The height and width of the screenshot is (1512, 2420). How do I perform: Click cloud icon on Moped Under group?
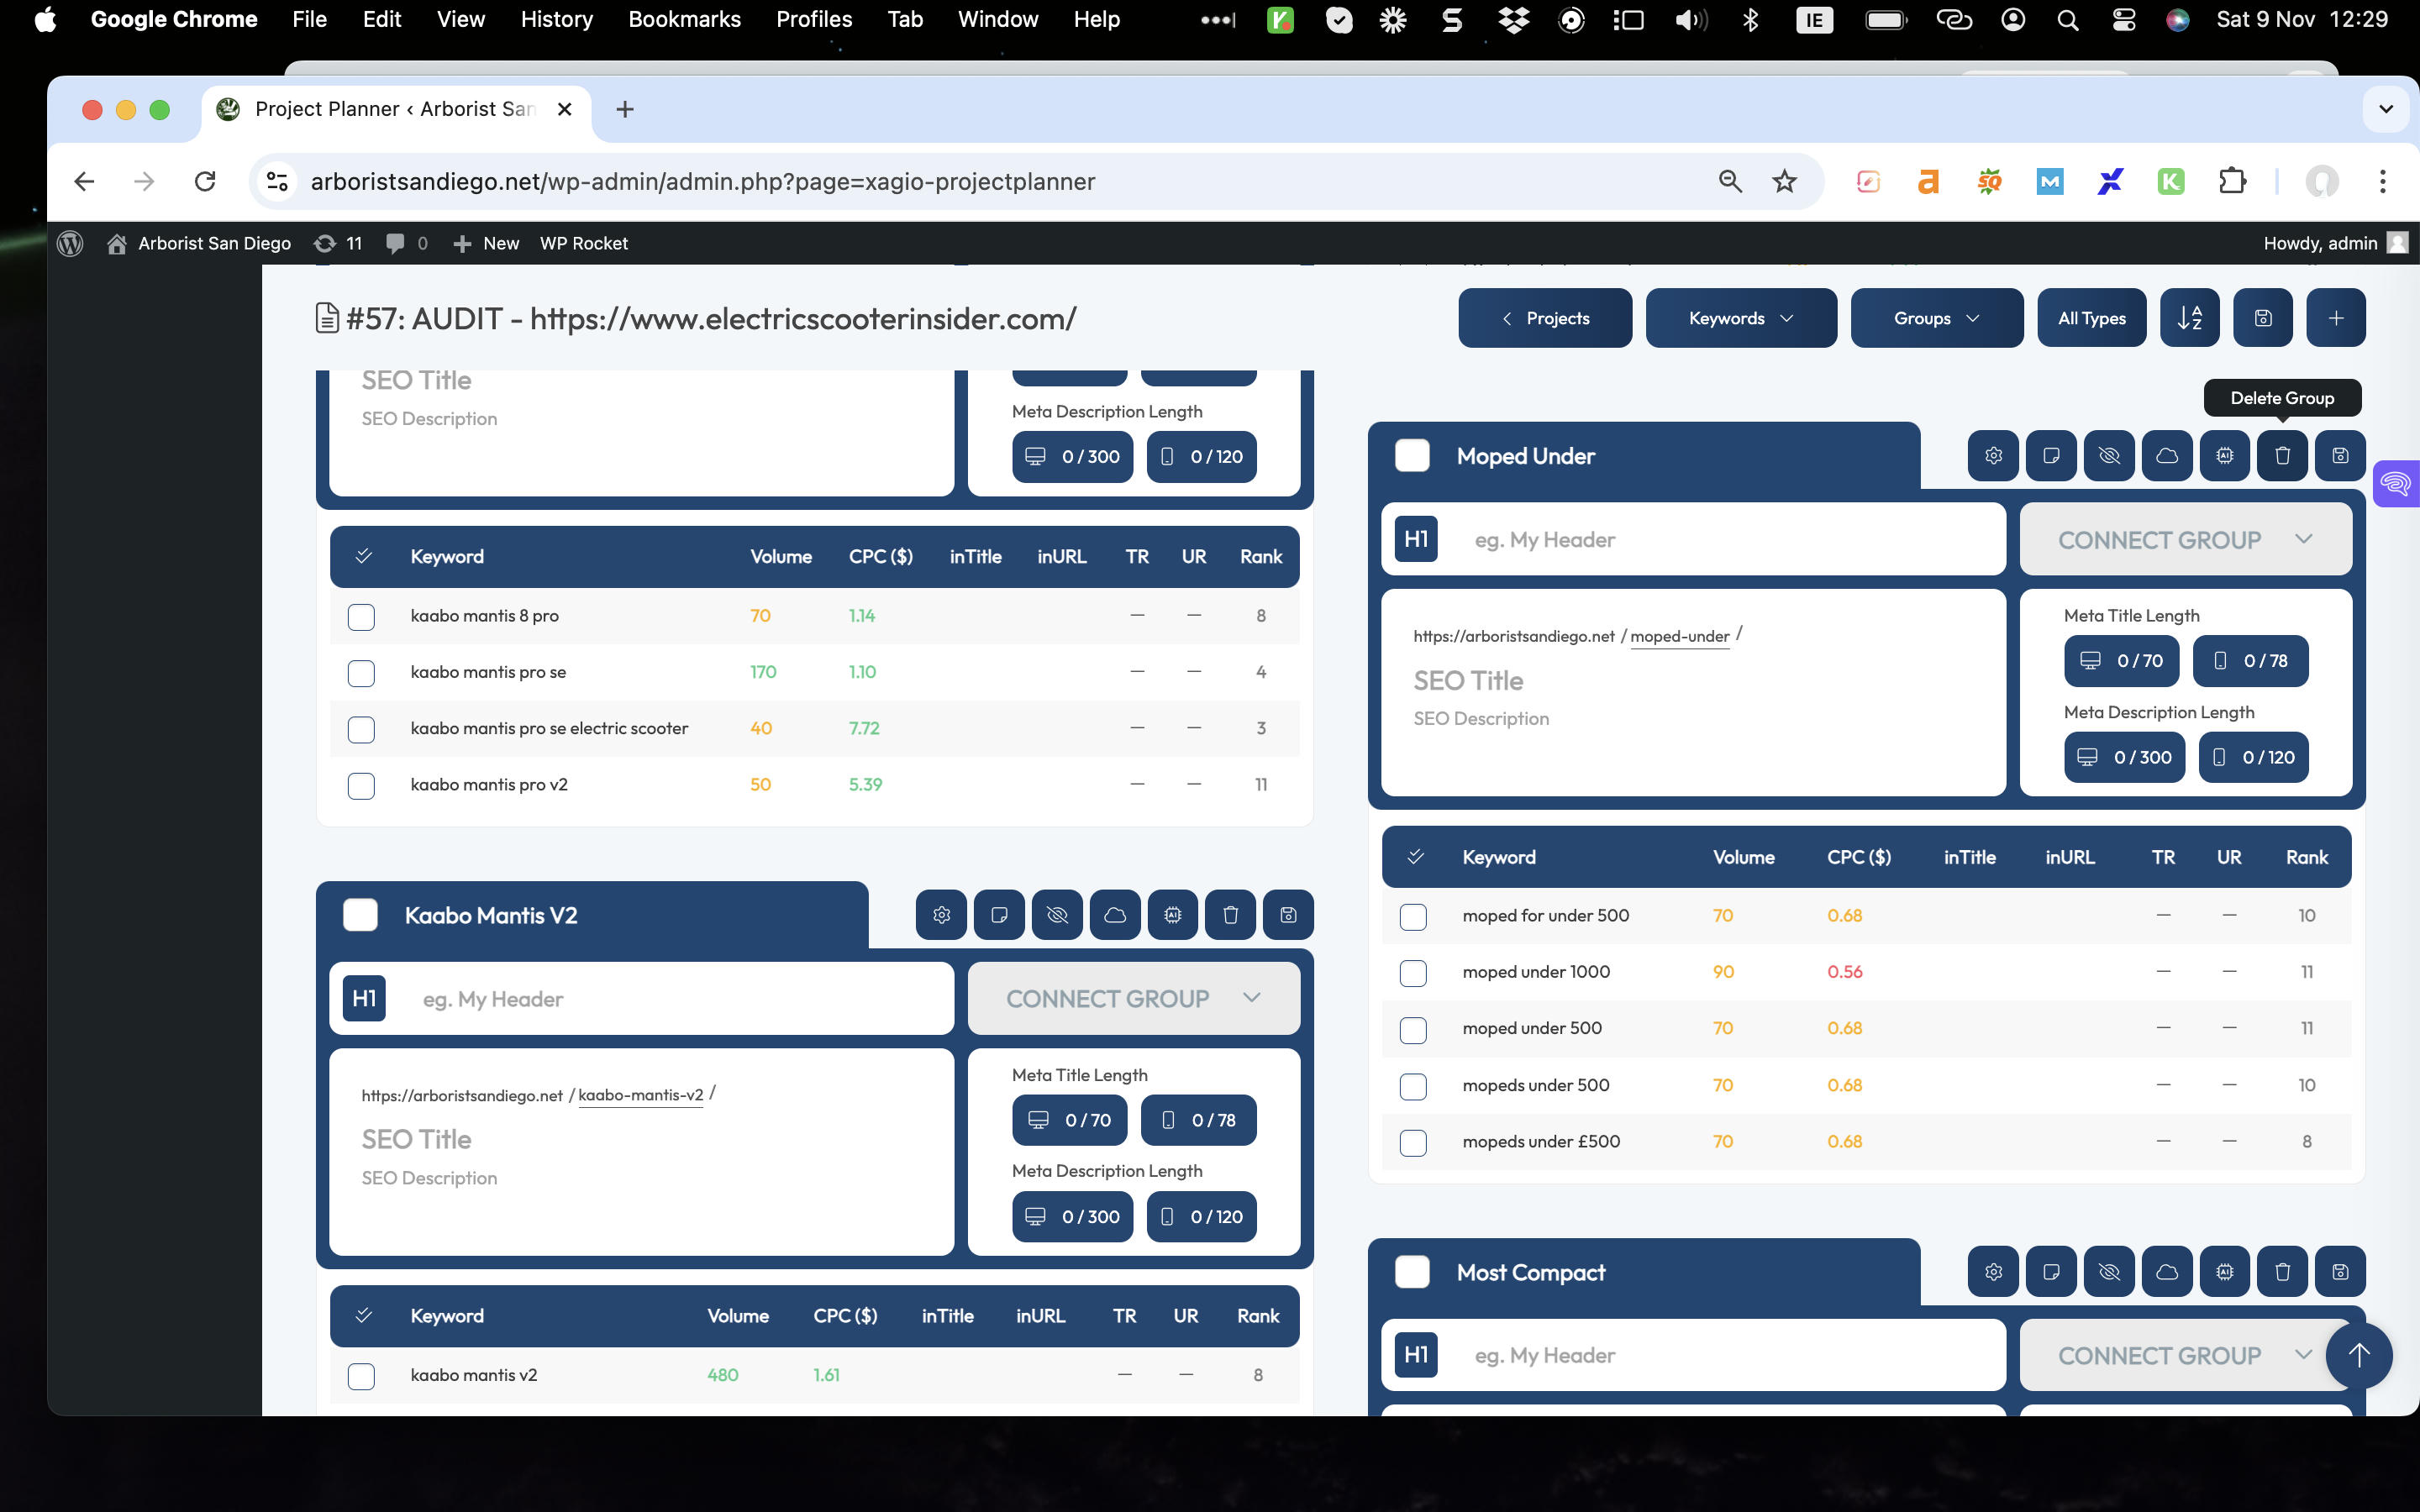point(2167,456)
